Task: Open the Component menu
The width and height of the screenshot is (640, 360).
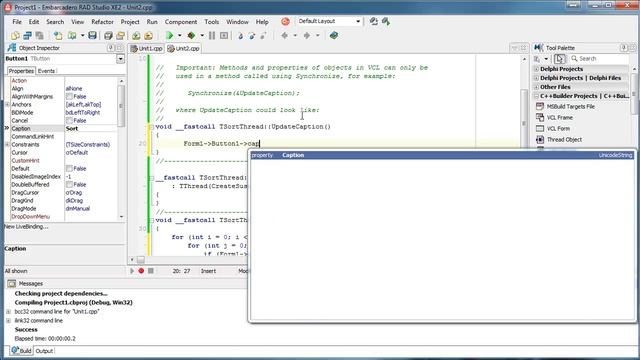Action: click(x=181, y=22)
